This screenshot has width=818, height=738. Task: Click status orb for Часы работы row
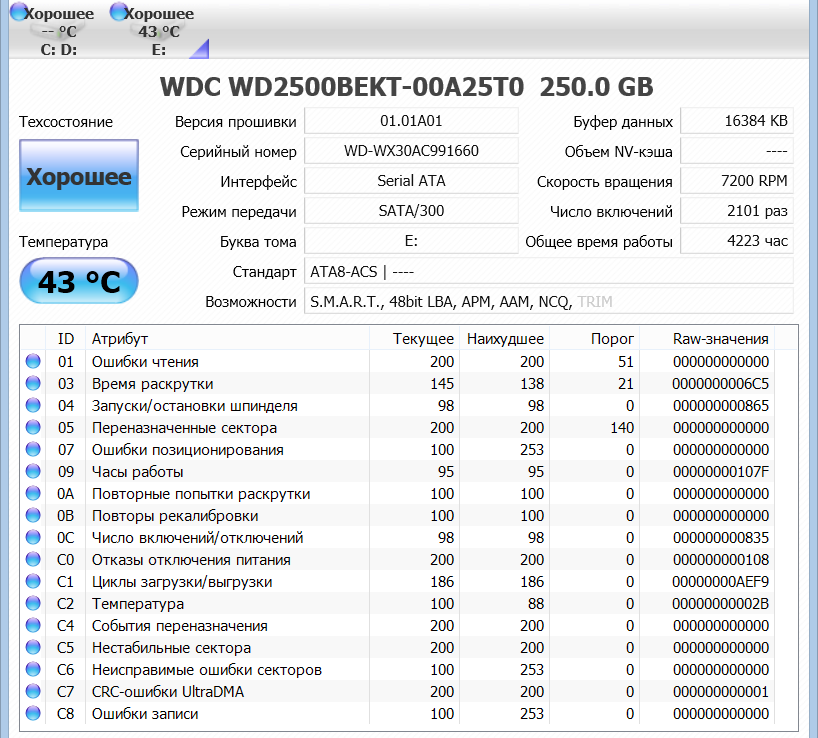(33, 471)
